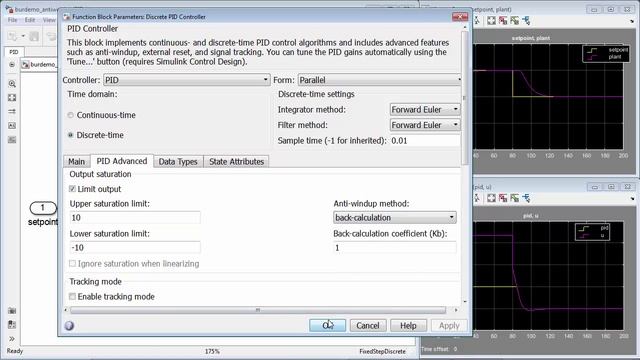Close the Function Block Parameters dialog

point(460,17)
